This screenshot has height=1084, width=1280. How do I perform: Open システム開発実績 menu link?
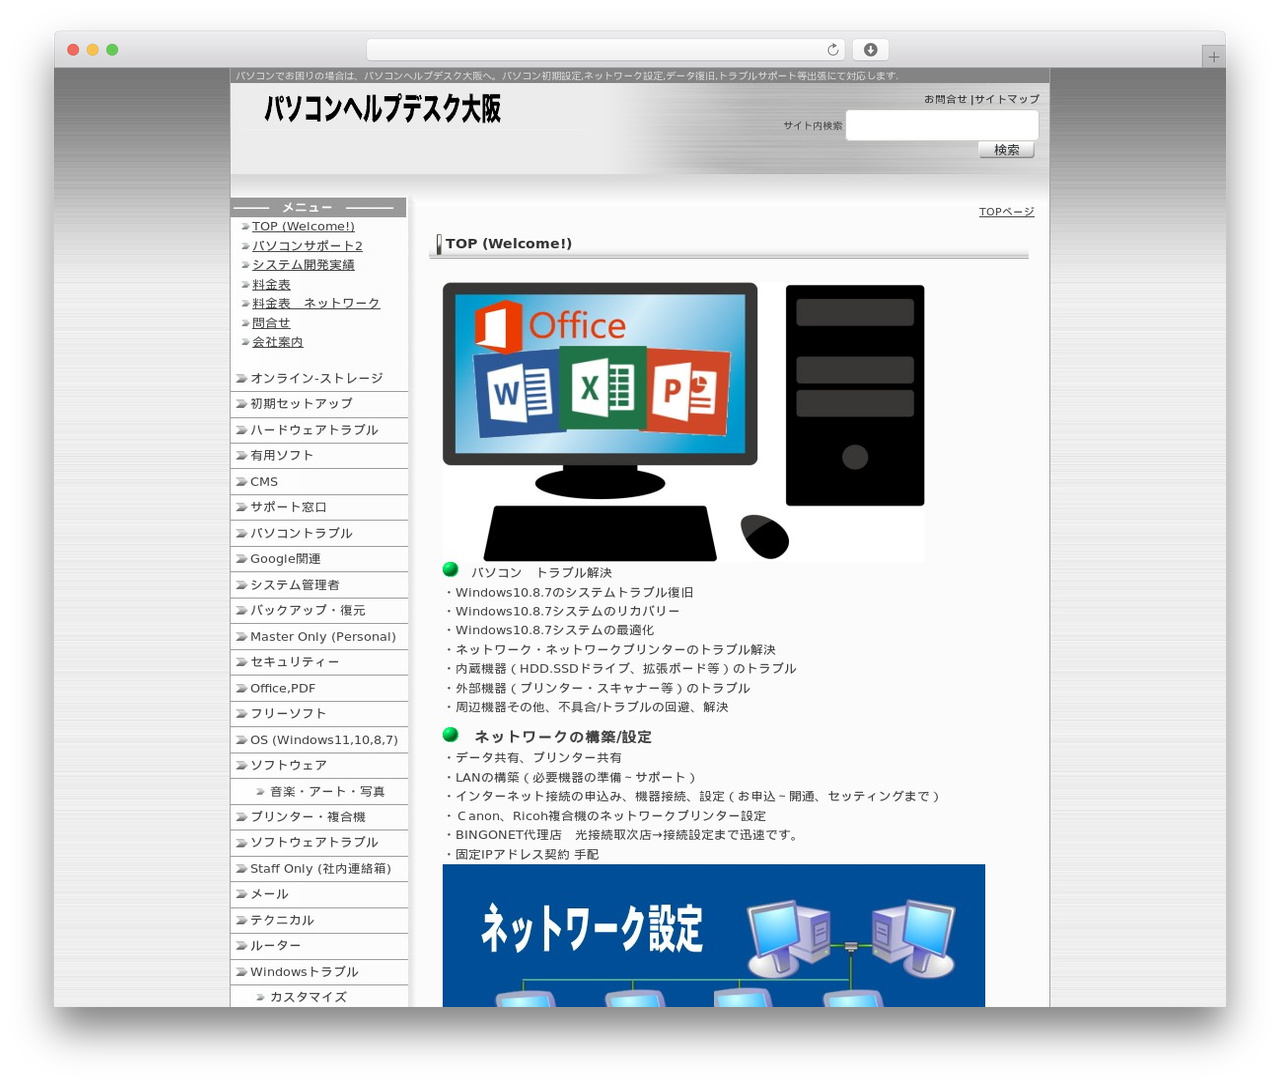[x=303, y=265]
